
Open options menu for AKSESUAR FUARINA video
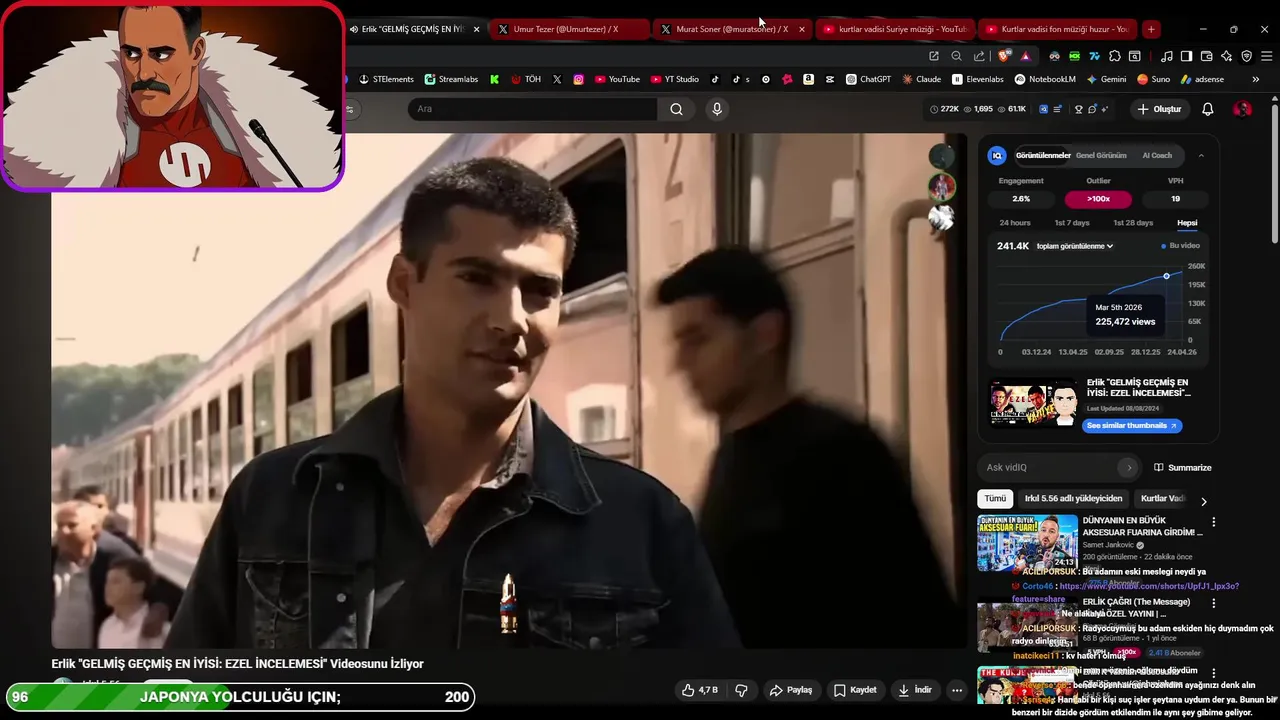[1214, 522]
